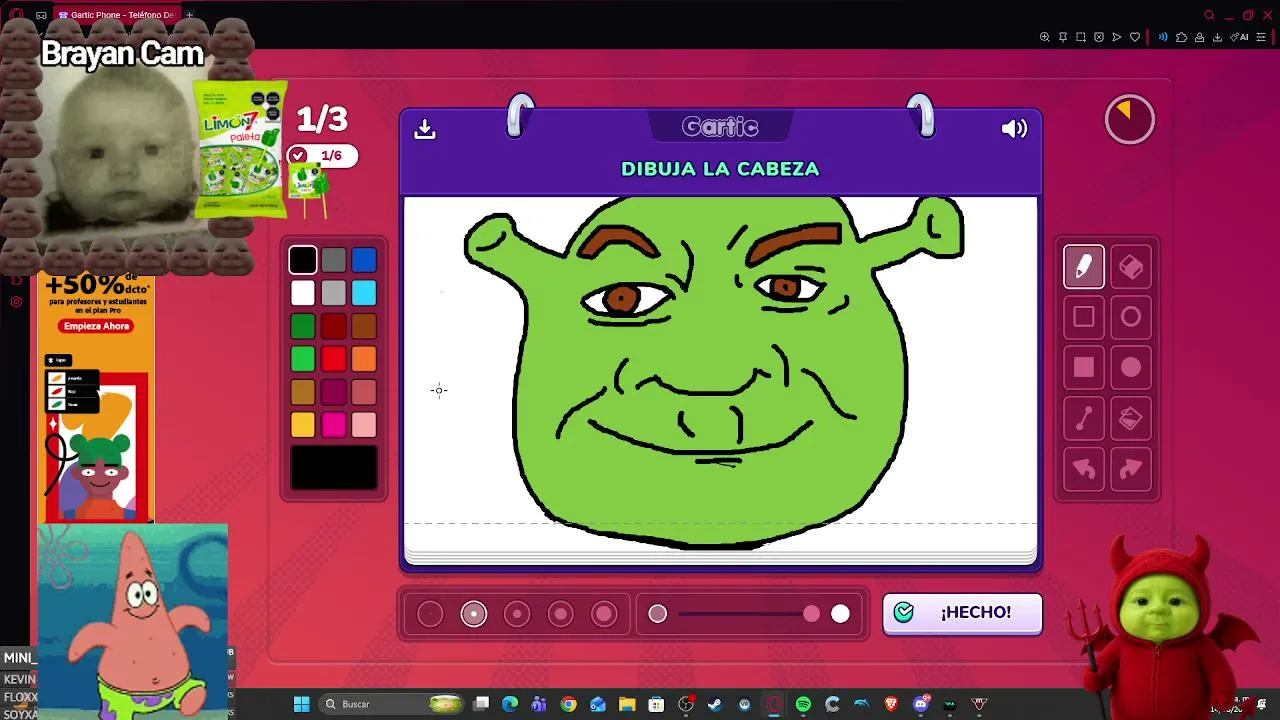Select the line tool
This screenshot has height=720, width=1280.
pos(1084,419)
